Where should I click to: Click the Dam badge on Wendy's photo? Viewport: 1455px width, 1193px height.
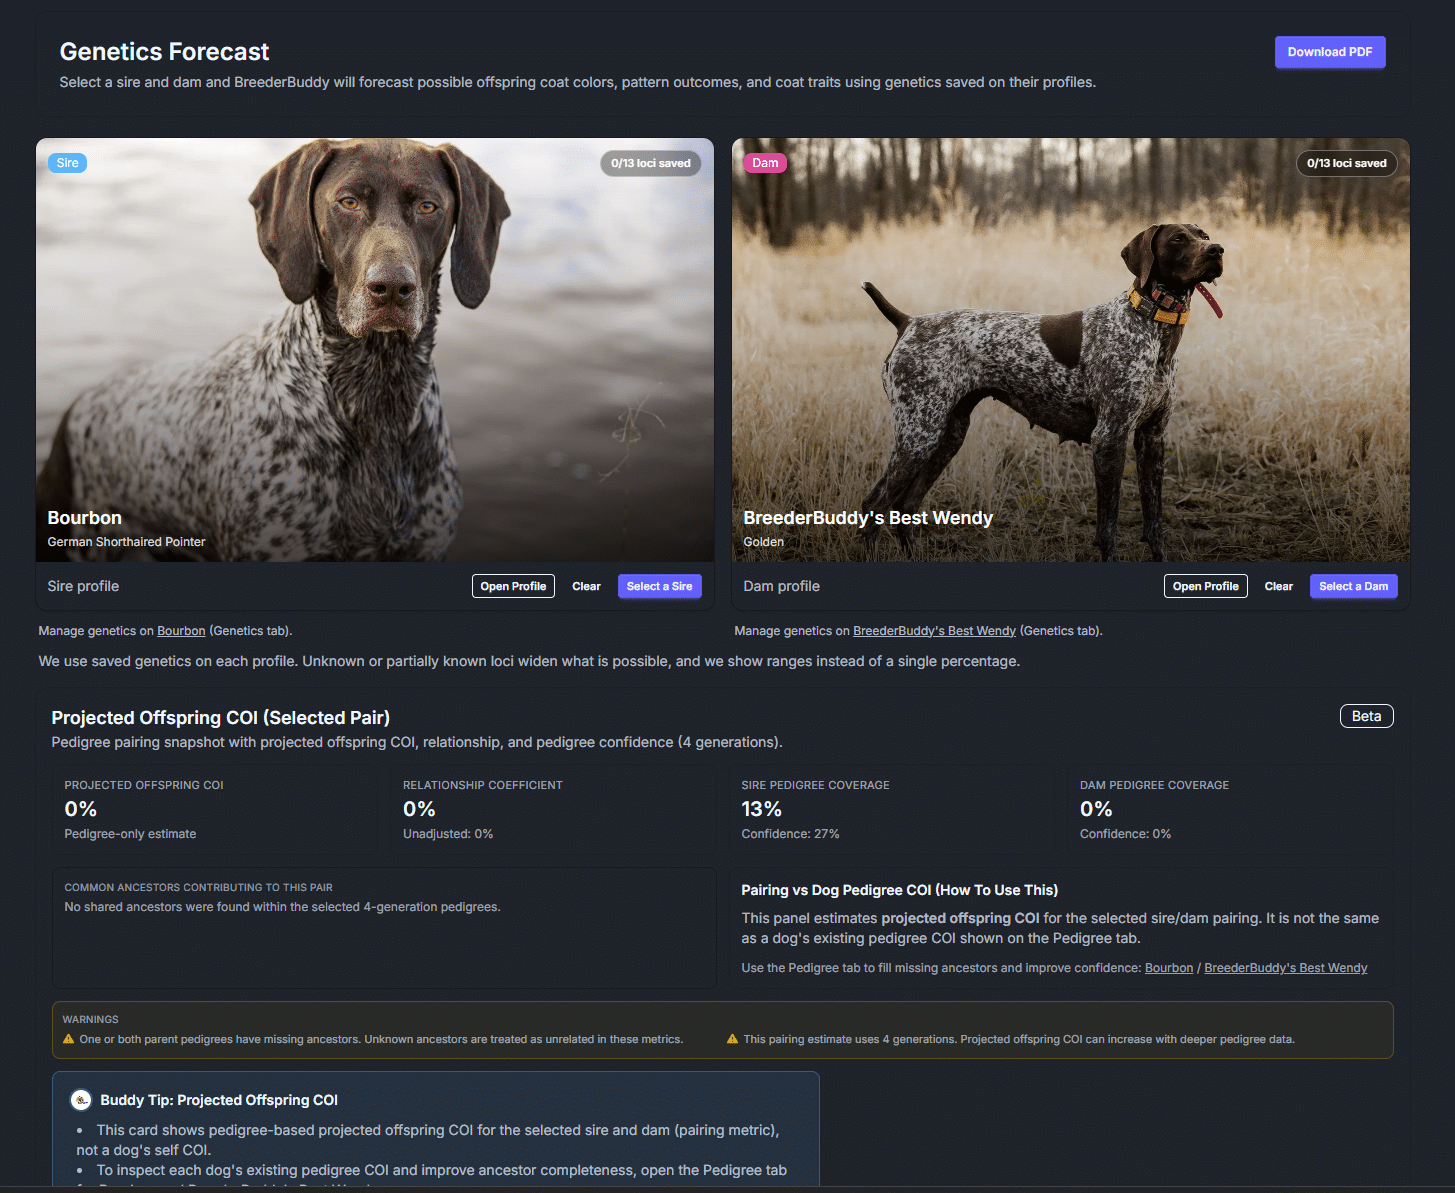pyautogui.click(x=764, y=162)
